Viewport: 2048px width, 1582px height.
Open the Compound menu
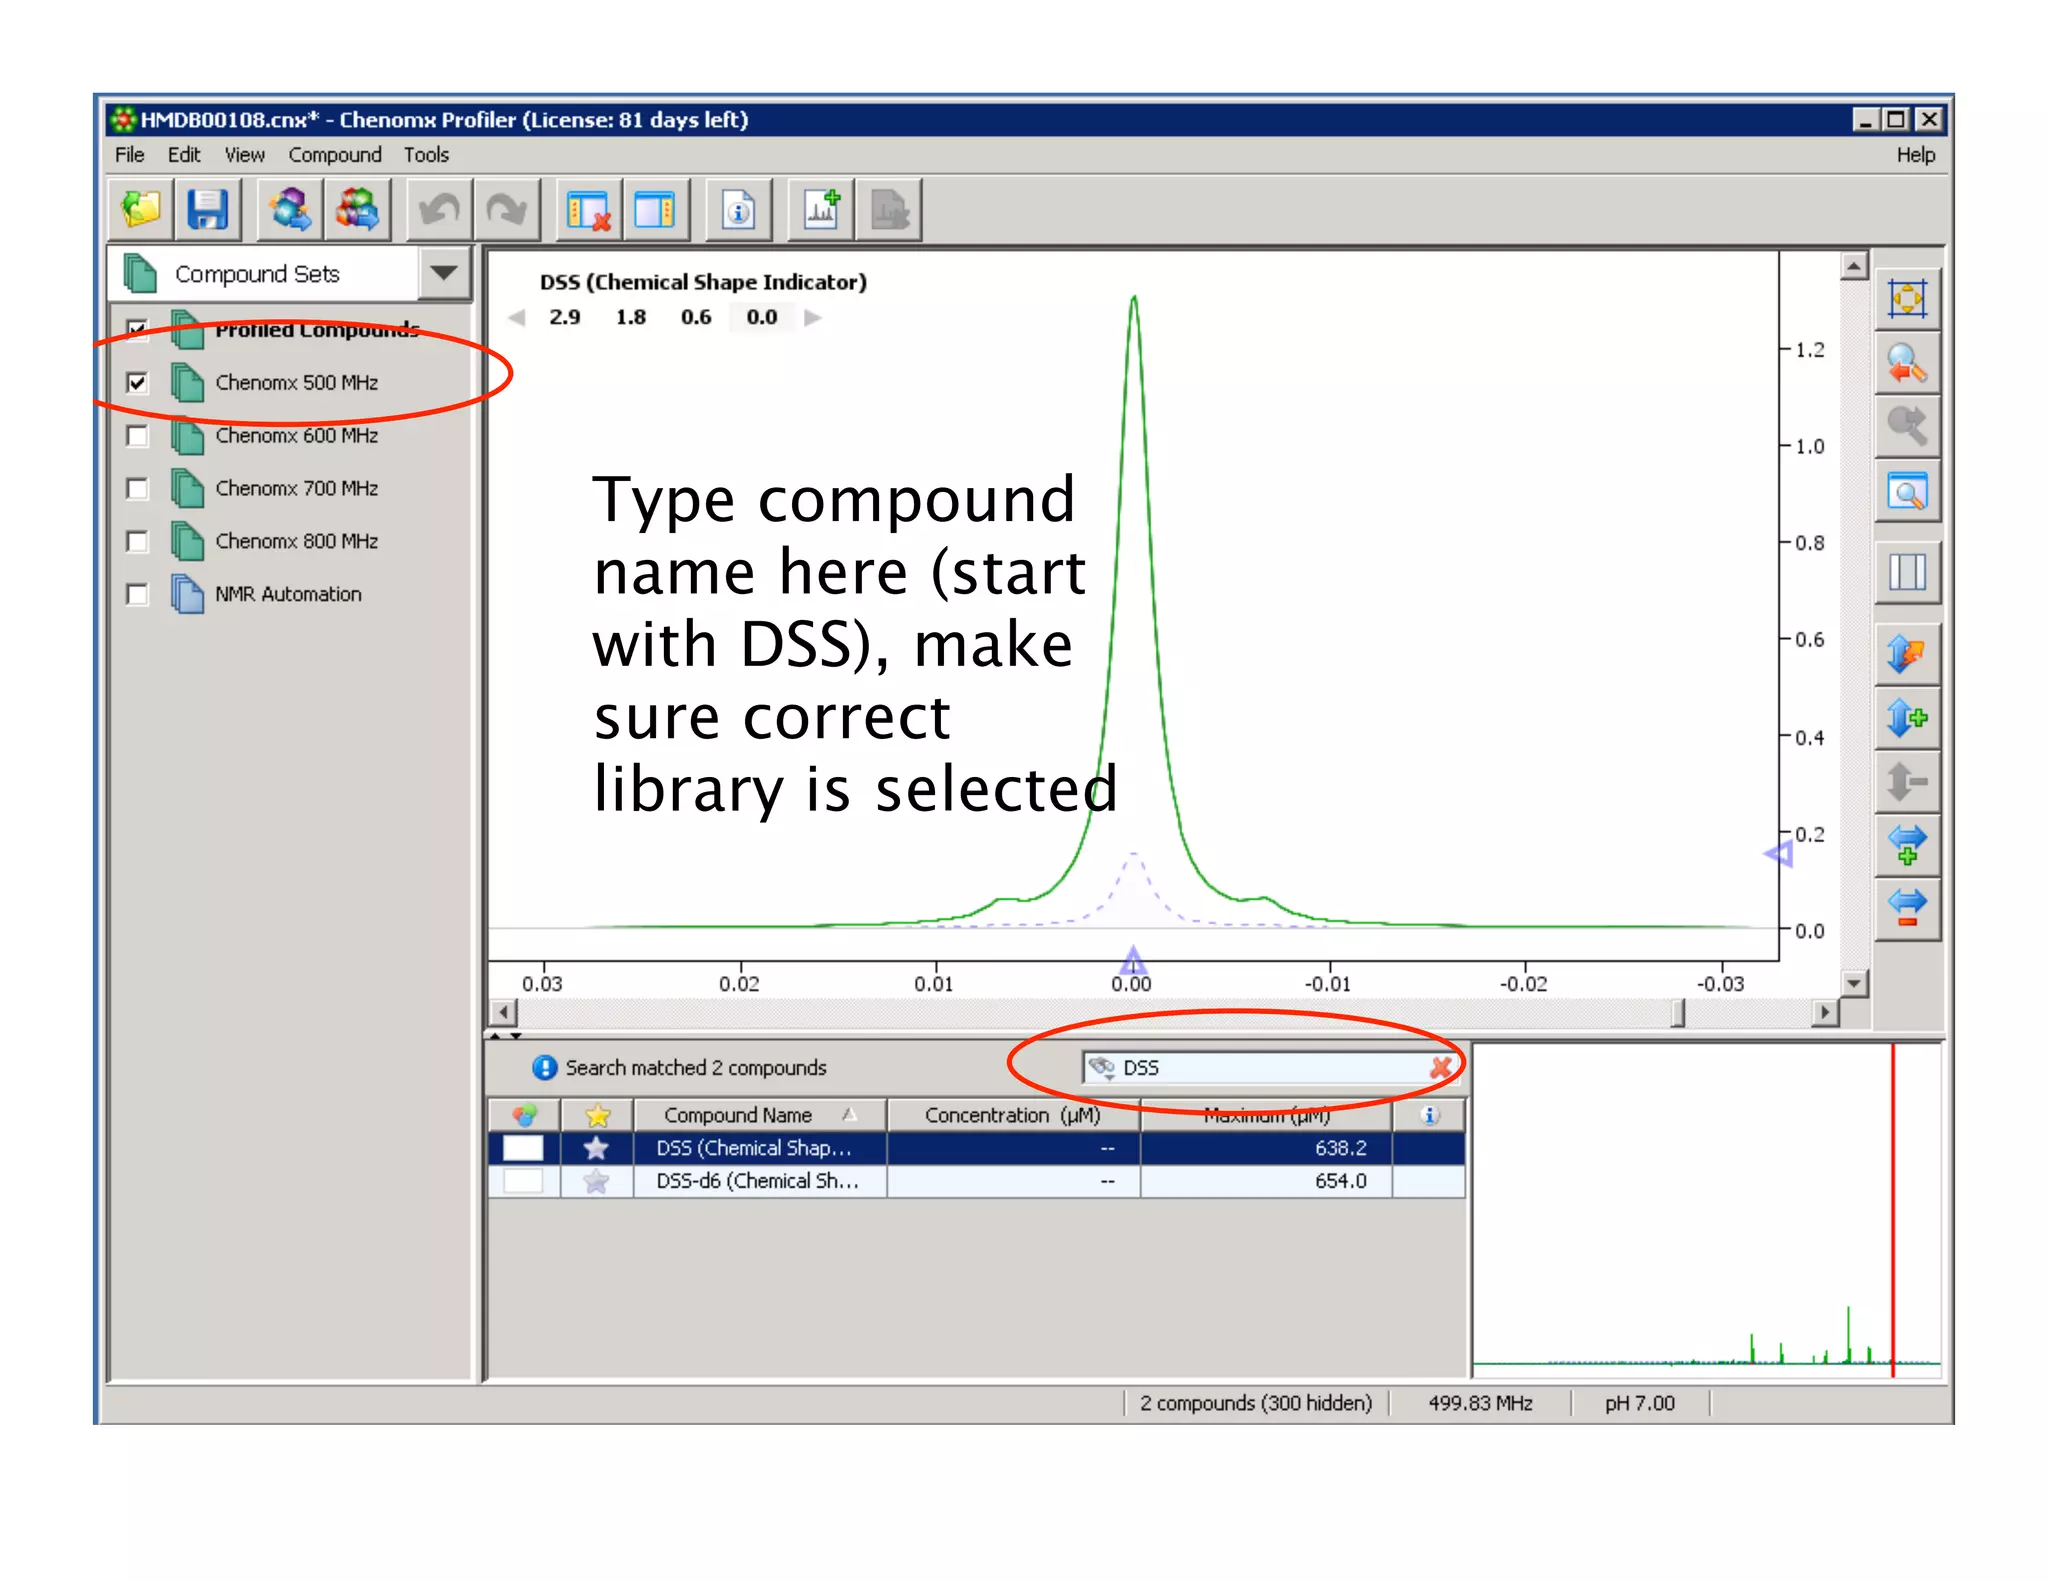point(335,155)
